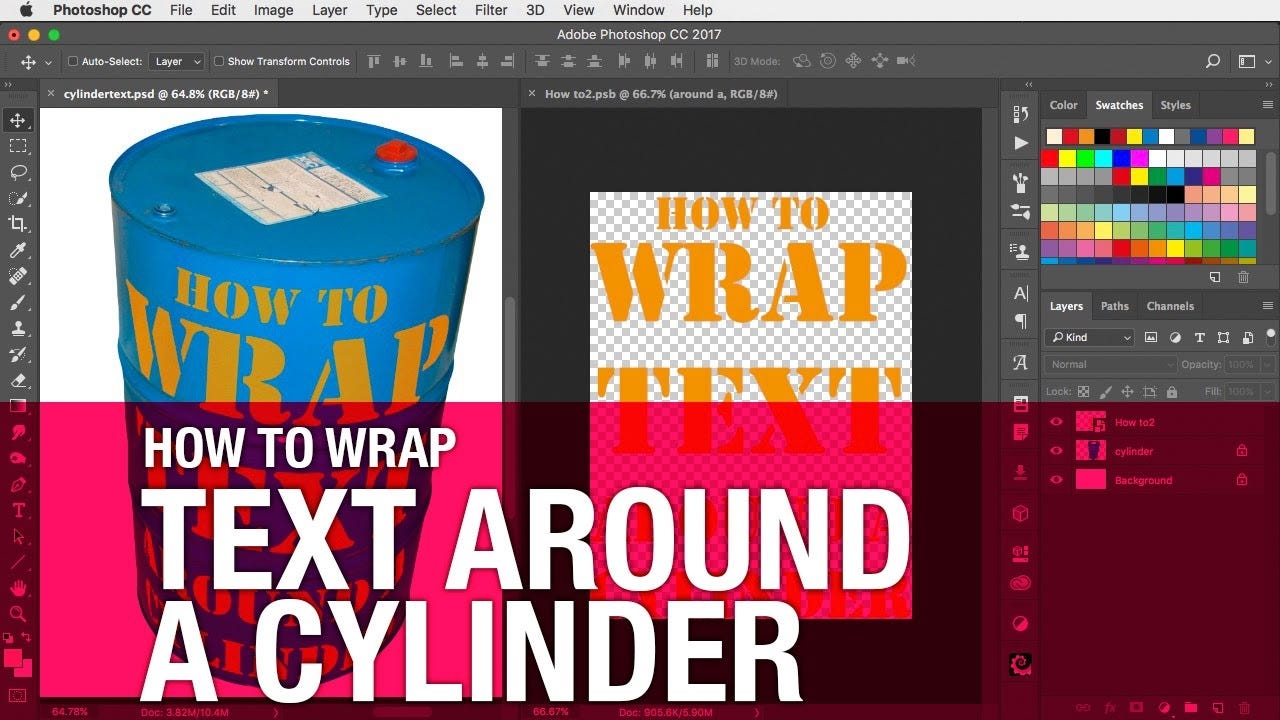Unlock the Background layer
Screen dimensions: 1280x720
pyautogui.click(x=1242, y=480)
